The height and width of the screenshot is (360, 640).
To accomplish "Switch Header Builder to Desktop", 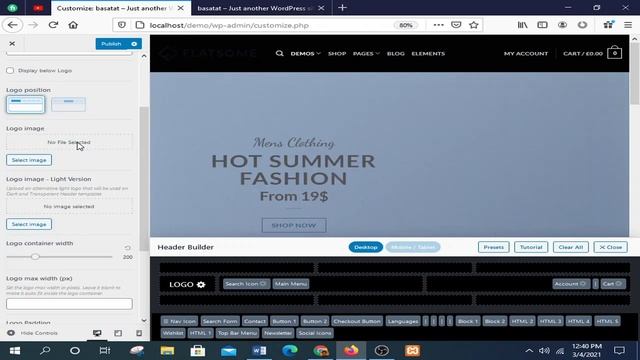I will [x=366, y=247].
